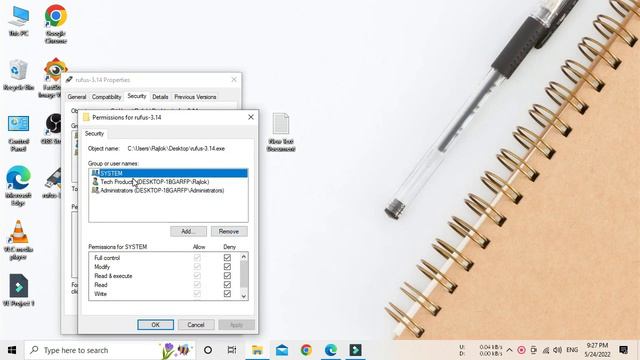Select Tech Product user in list

pos(168,182)
